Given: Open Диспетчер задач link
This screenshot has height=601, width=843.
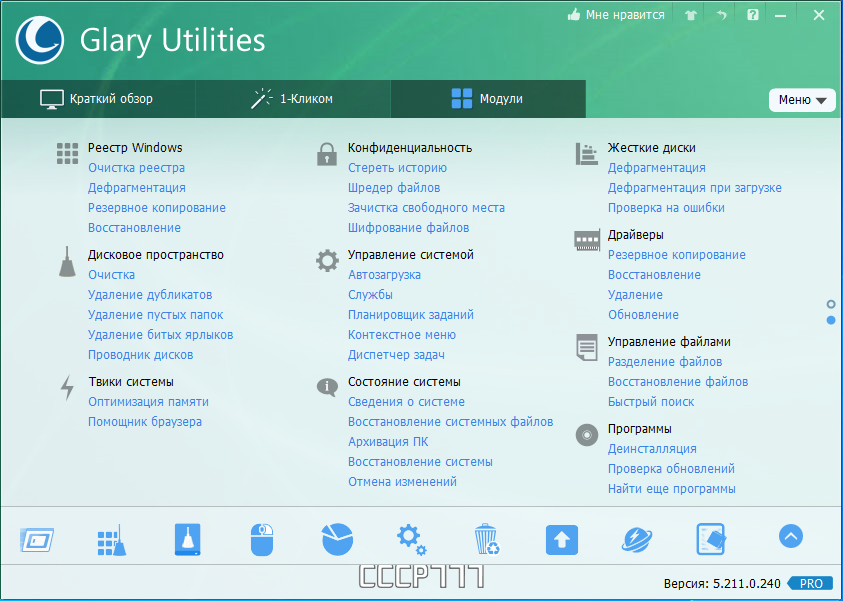Looking at the screenshot, I should point(396,355).
